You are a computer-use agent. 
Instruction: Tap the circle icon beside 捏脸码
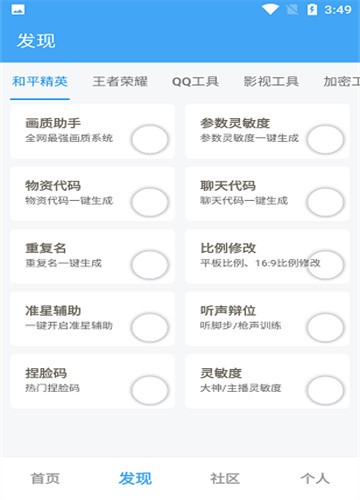tap(150, 390)
